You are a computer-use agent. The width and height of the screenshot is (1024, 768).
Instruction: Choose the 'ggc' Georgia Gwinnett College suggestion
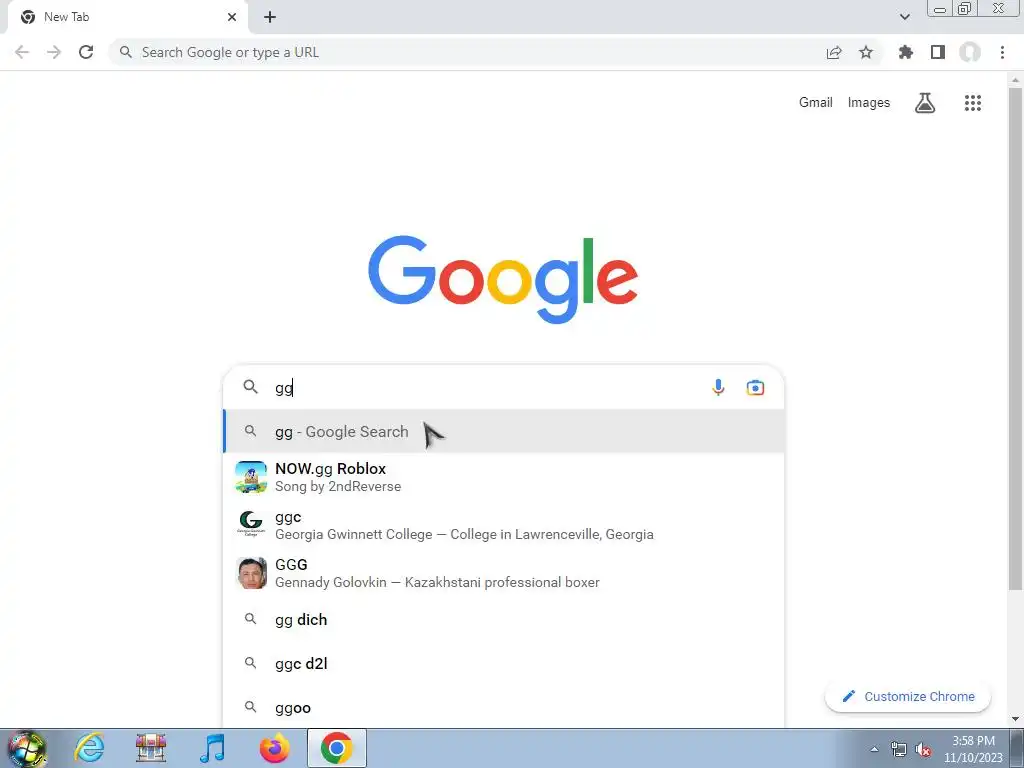coord(504,525)
